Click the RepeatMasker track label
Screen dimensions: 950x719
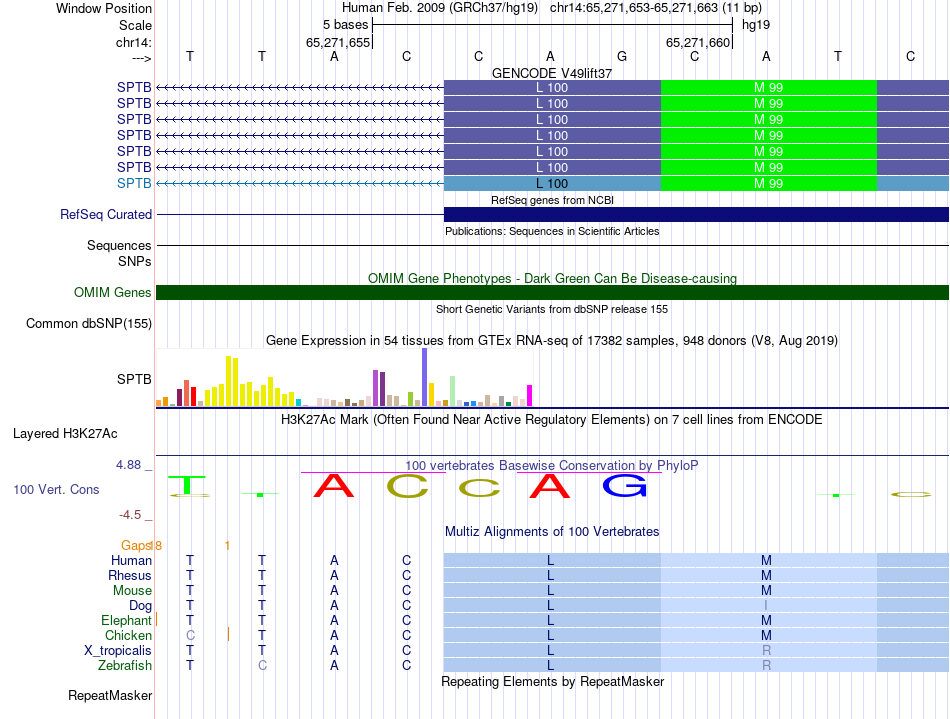tap(110, 695)
